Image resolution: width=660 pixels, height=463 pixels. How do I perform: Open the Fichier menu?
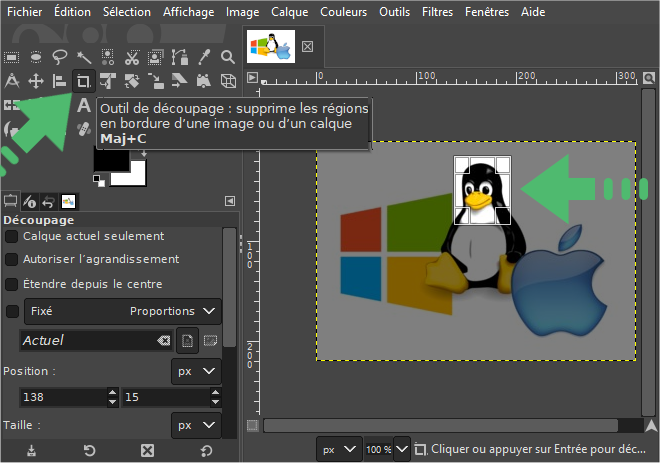(x=24, y=12)
